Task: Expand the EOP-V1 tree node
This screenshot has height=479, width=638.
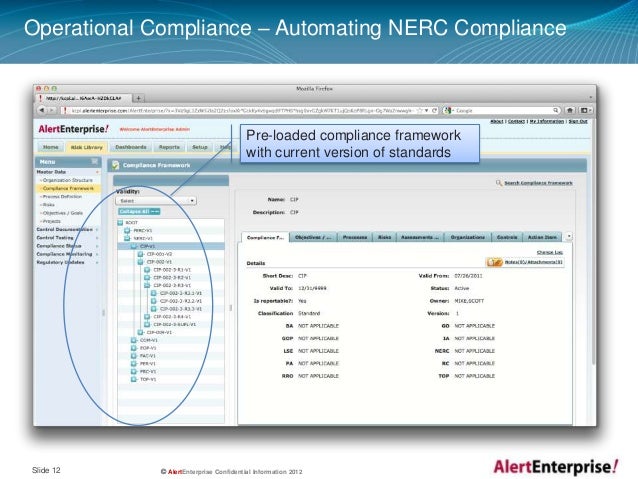Action: point(133,348)
